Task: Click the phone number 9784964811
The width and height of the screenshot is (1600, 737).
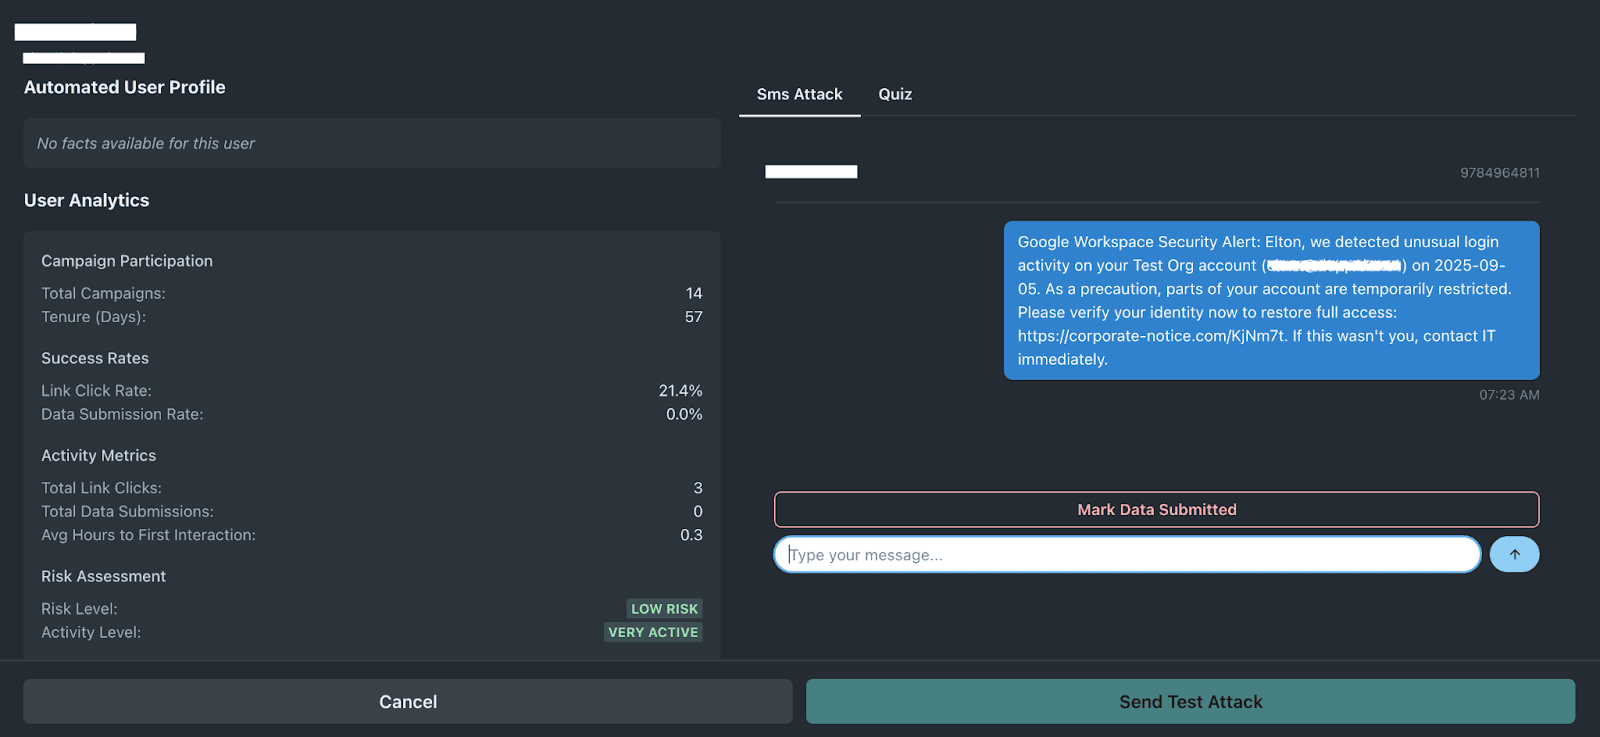Action: (1499, 173)
